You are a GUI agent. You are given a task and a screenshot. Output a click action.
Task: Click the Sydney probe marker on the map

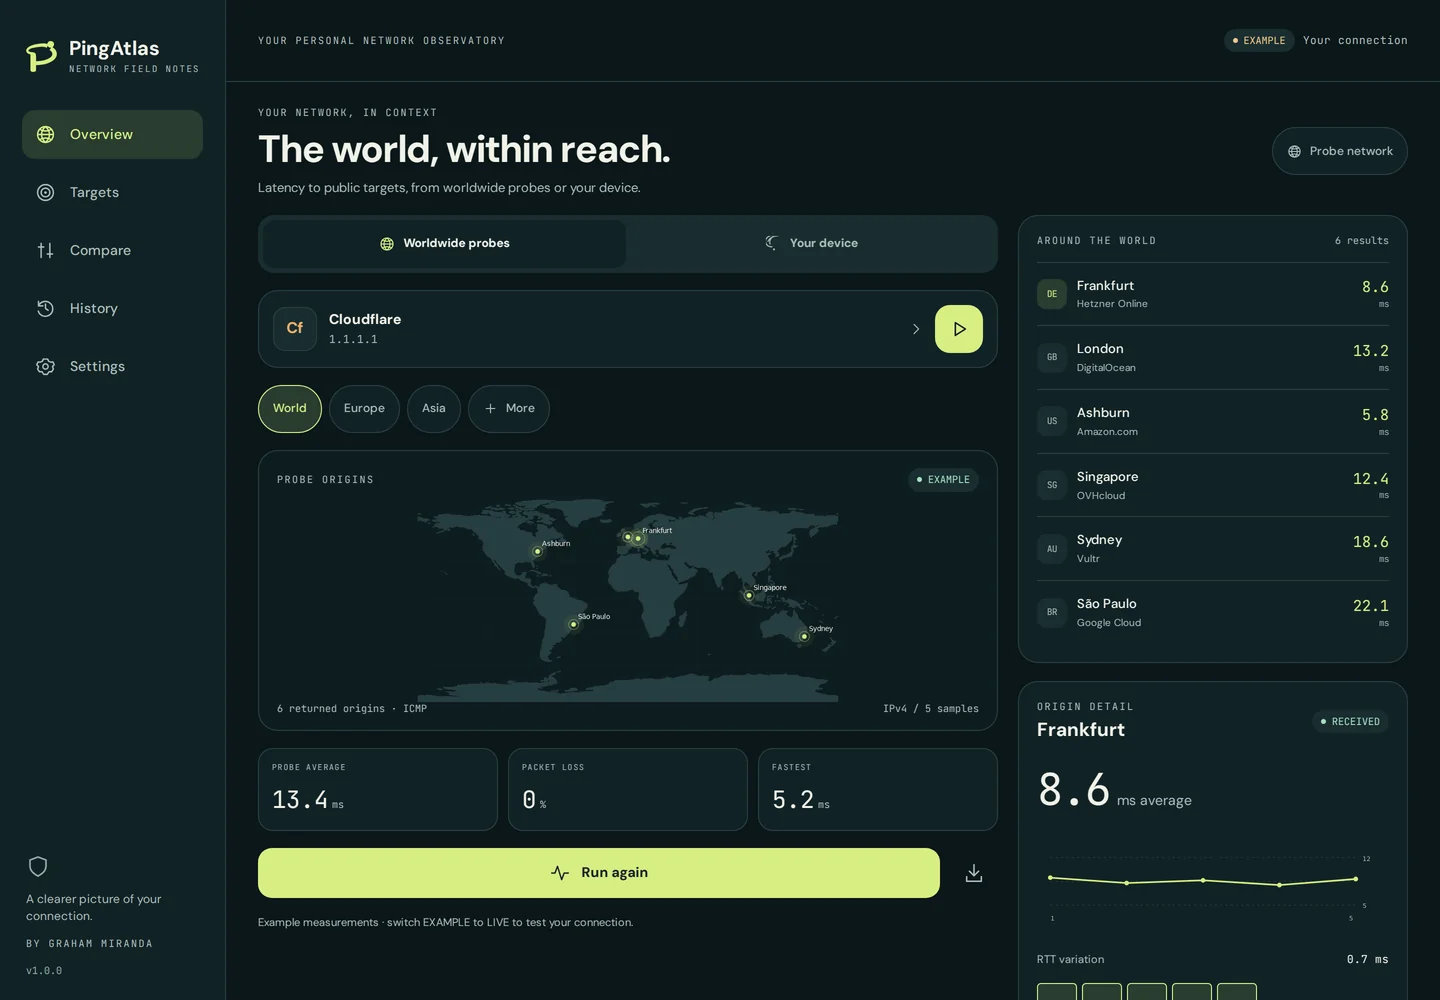(804, 636)
